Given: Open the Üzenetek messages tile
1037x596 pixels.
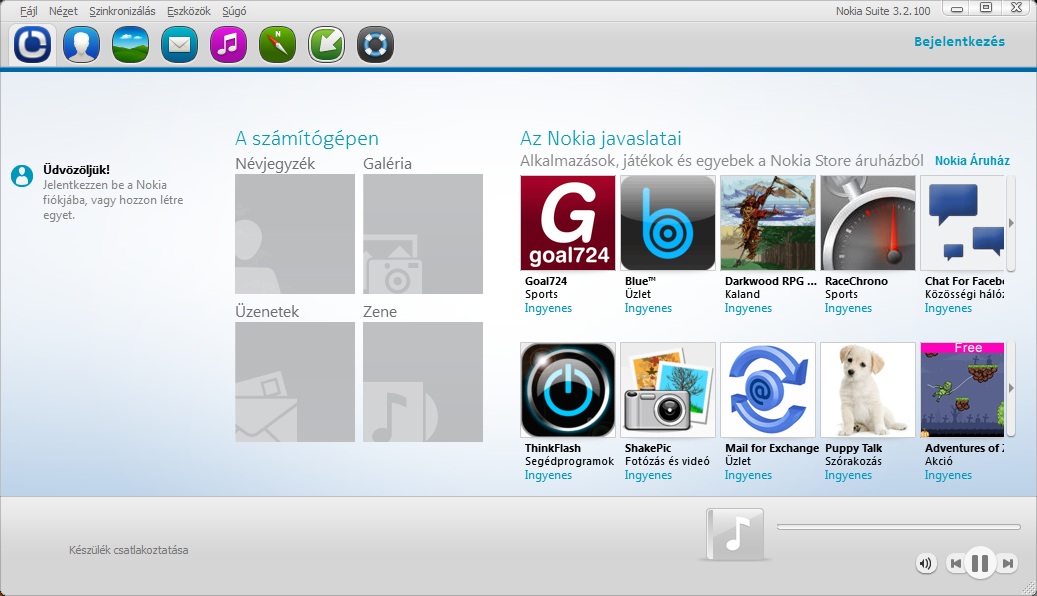Looking at the screenshot, I should click(x=295, y=382).
